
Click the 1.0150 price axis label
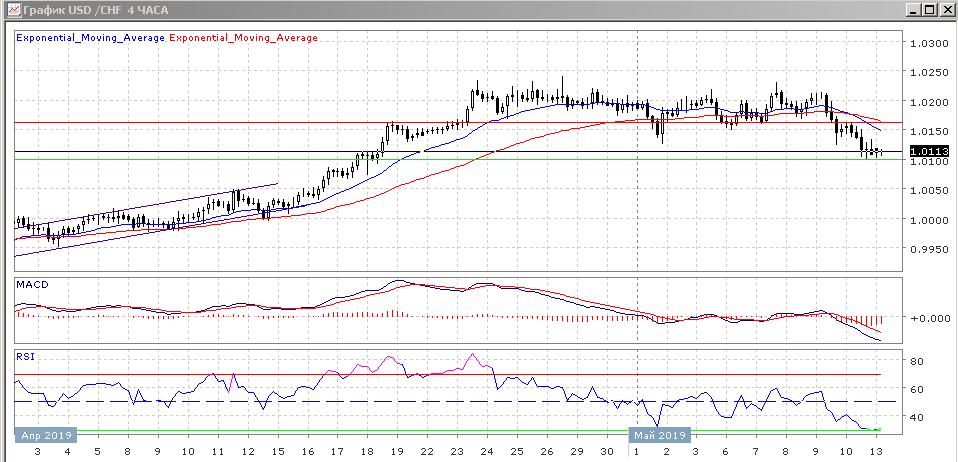click(x=927, y=131)
